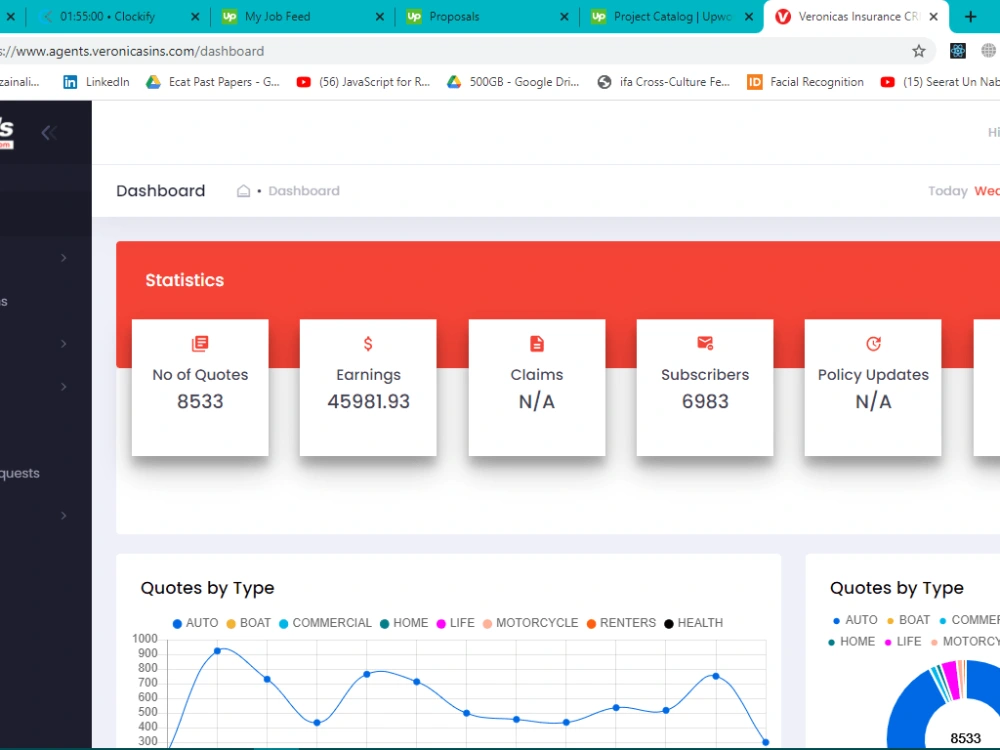
Task: Click the refresh icon on Policy Updates card
Action: pos(872,342)
